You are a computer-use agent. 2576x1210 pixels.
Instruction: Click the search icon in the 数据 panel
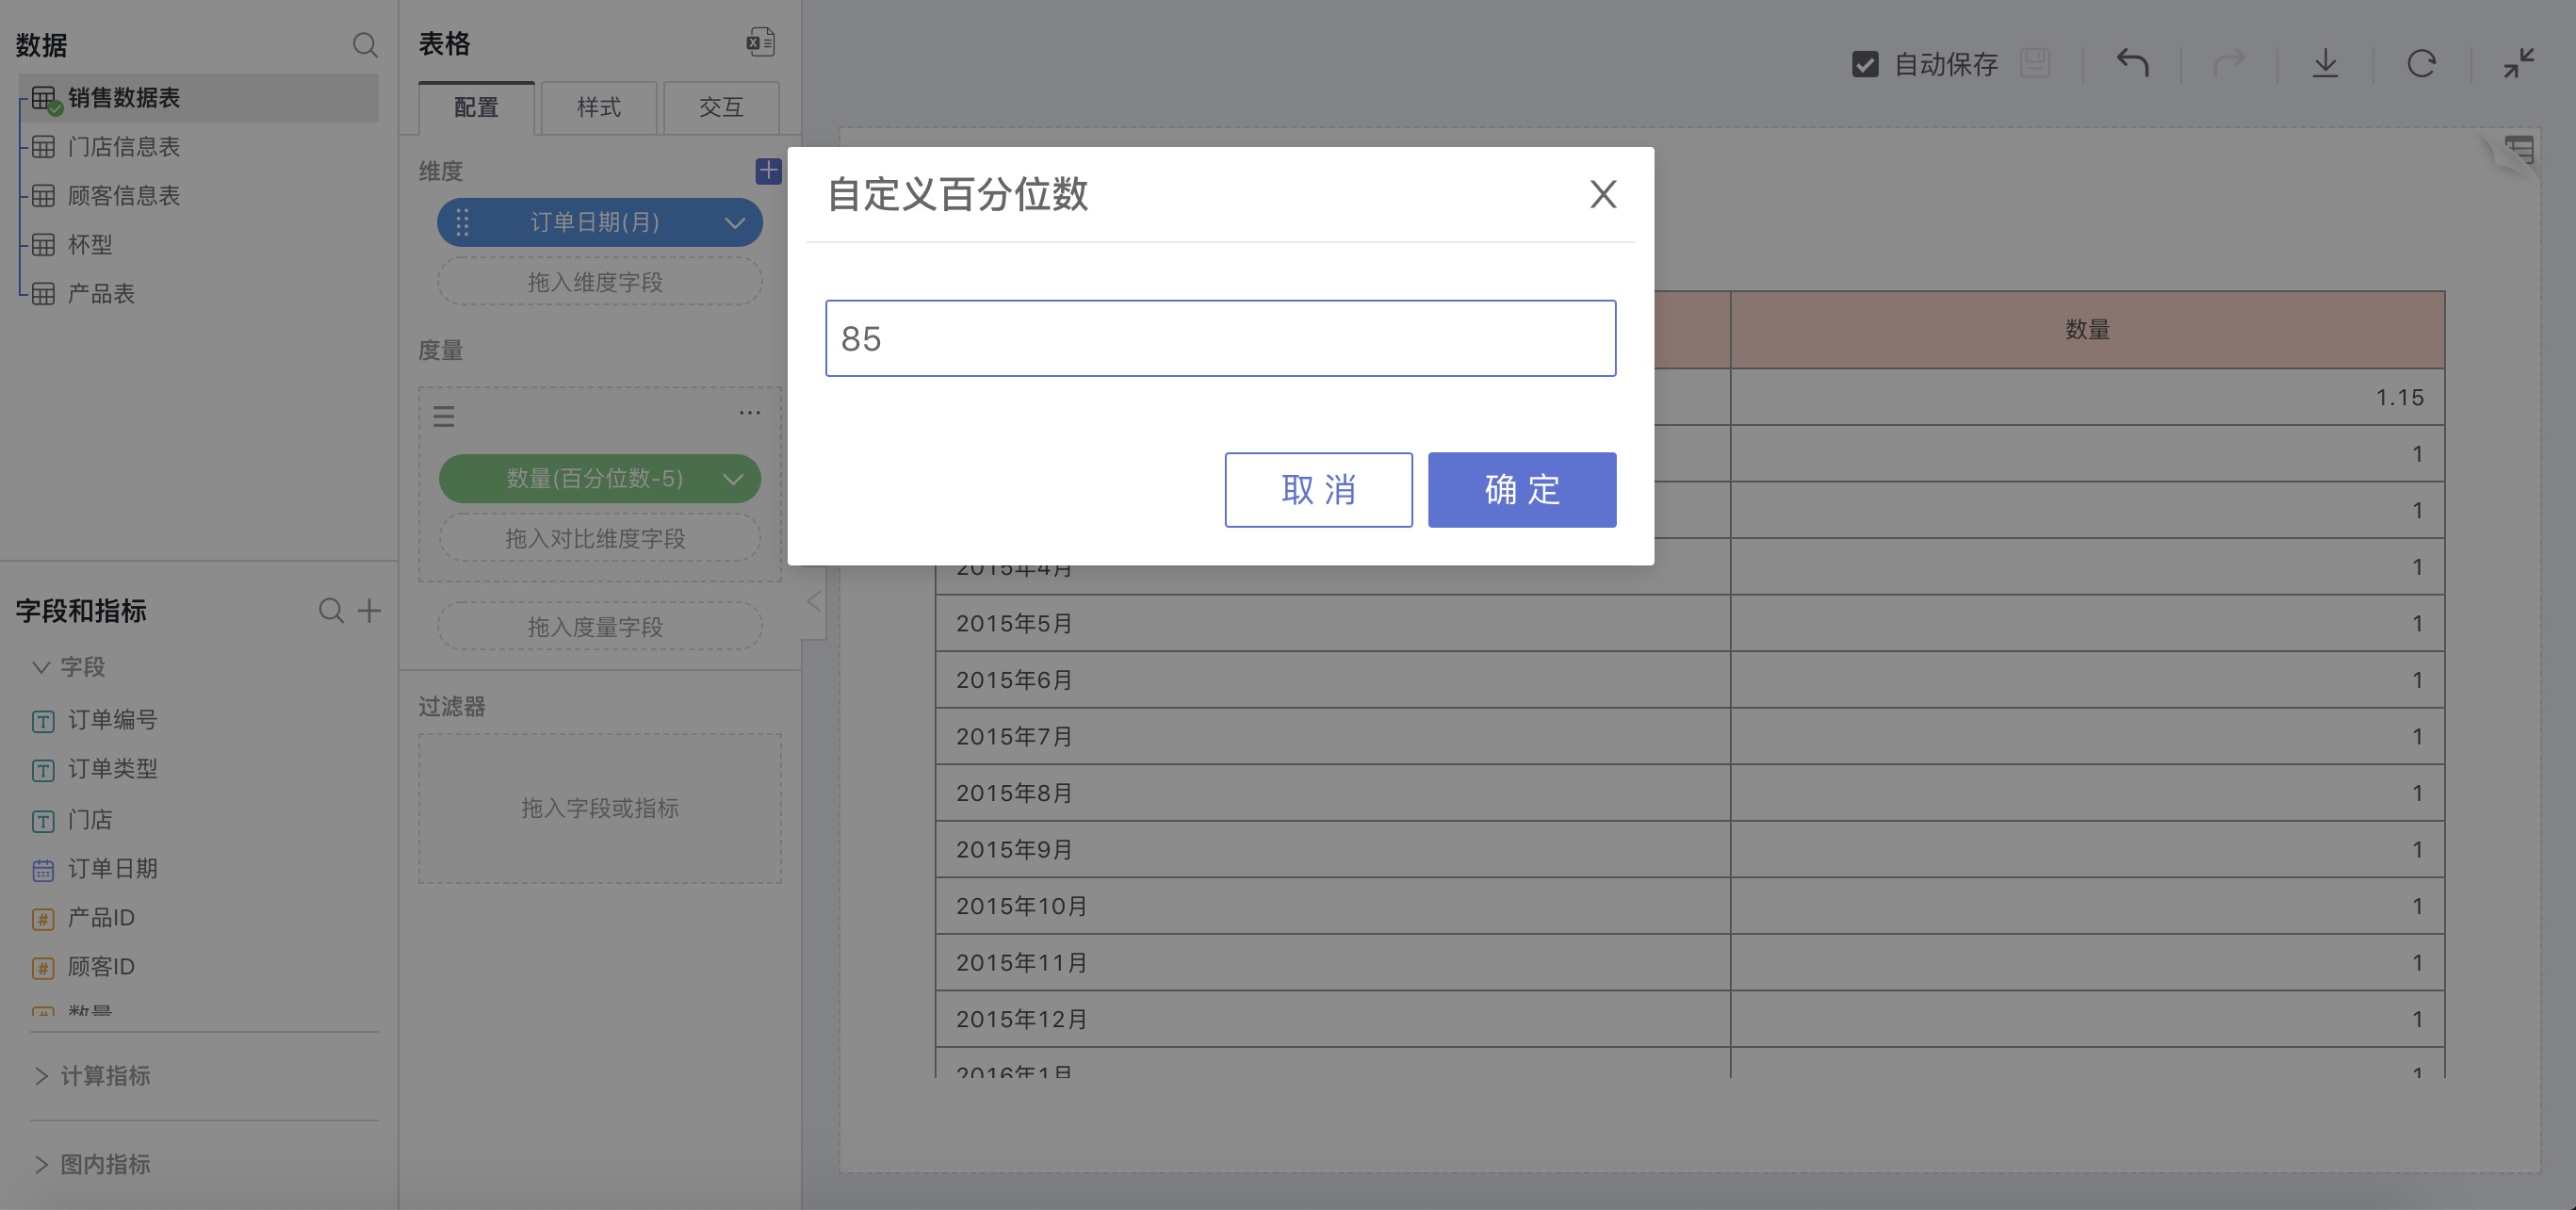coord(365,45)
